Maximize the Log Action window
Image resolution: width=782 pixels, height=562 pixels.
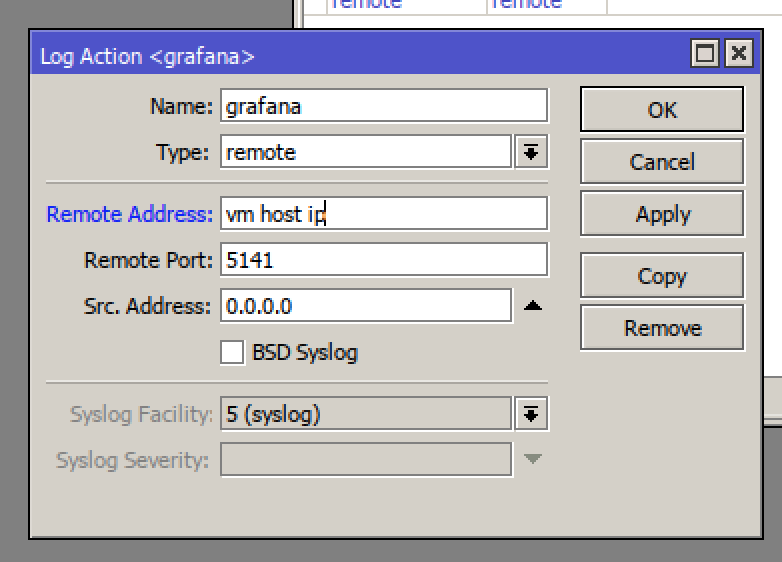point(704,53)
